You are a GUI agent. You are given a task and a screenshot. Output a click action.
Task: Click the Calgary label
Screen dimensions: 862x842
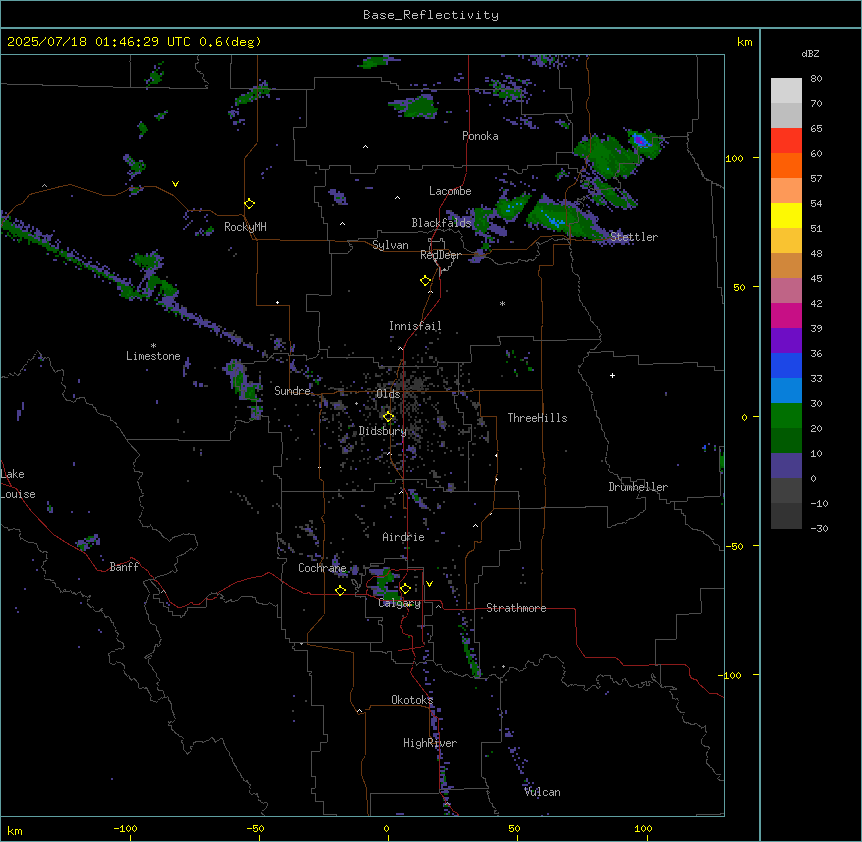[399, 603]
